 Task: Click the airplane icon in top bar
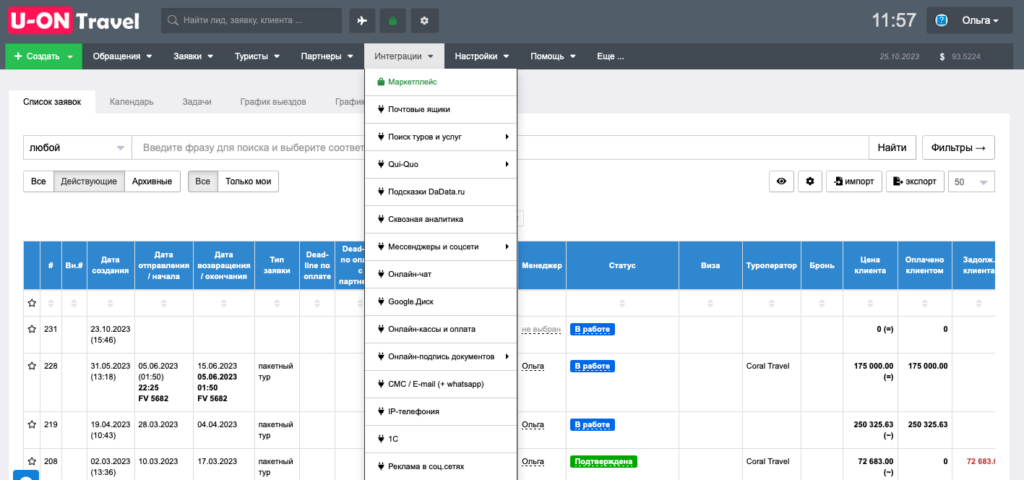(x=362, y=20)
